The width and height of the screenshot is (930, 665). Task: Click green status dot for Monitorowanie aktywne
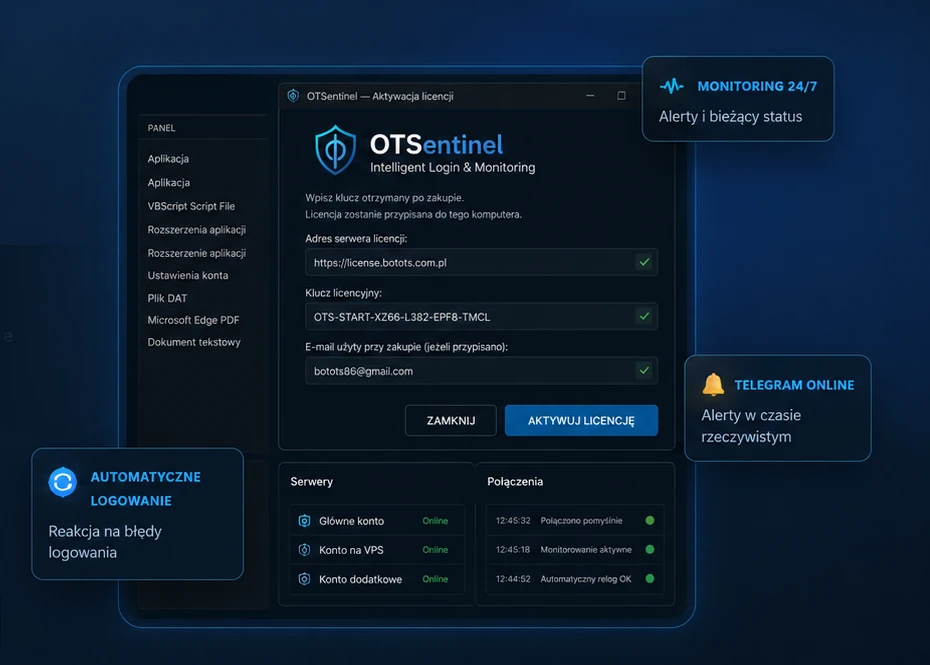tap(650, 549)
